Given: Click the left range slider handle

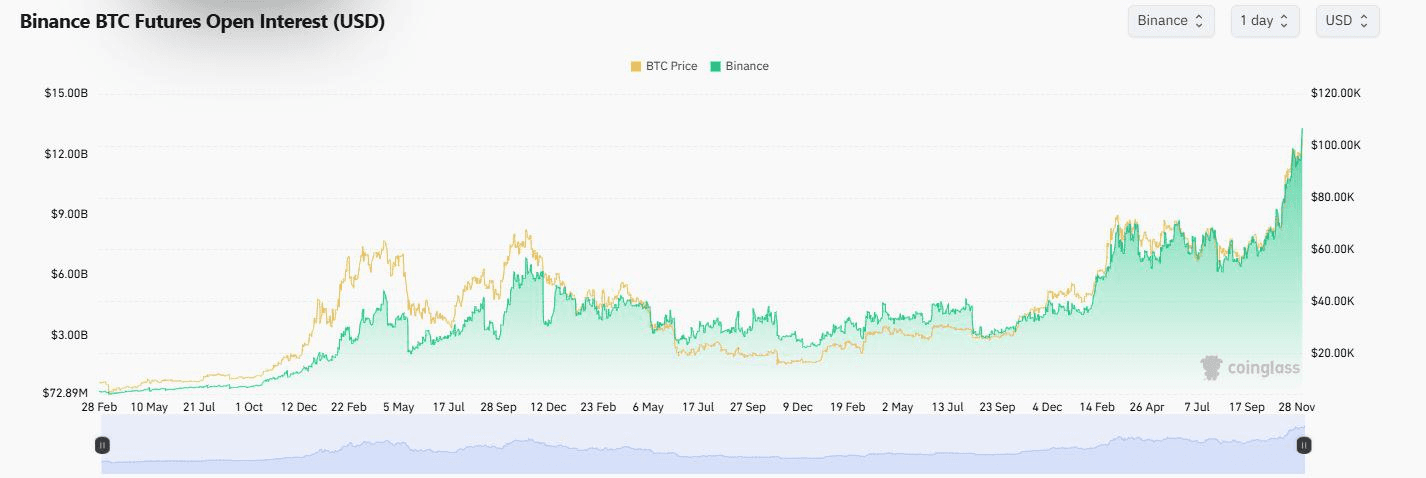Looking at the screenshot, I should [102, 445].
